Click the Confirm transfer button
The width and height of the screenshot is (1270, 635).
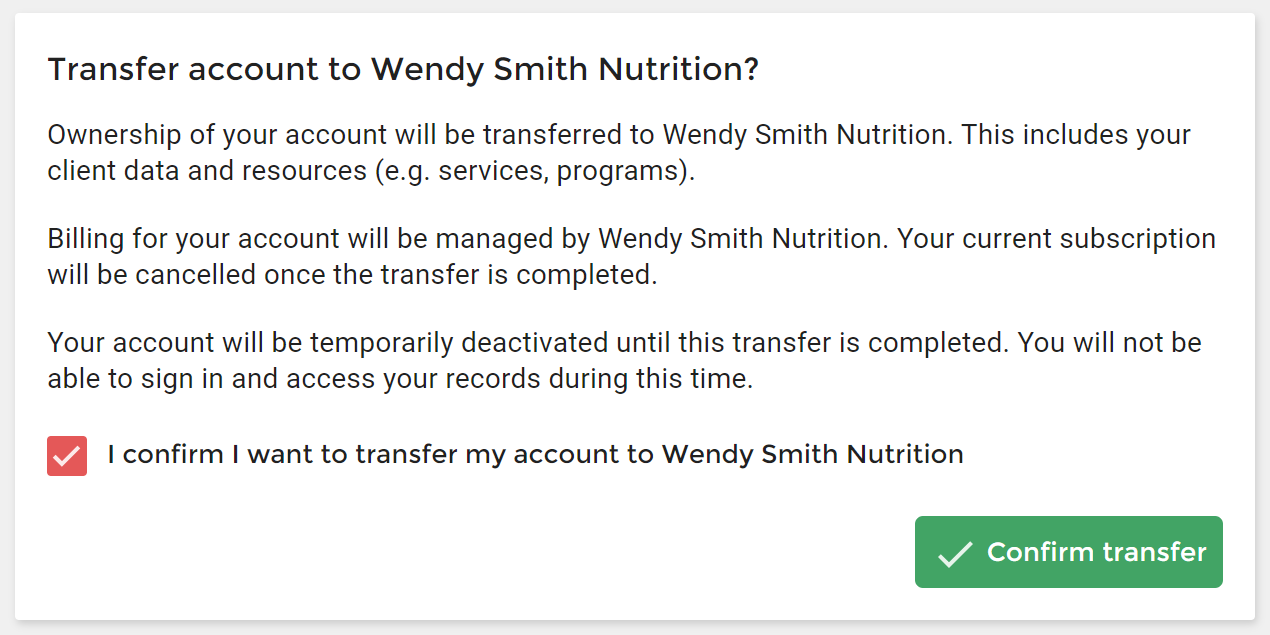(x=1068, y=552)
